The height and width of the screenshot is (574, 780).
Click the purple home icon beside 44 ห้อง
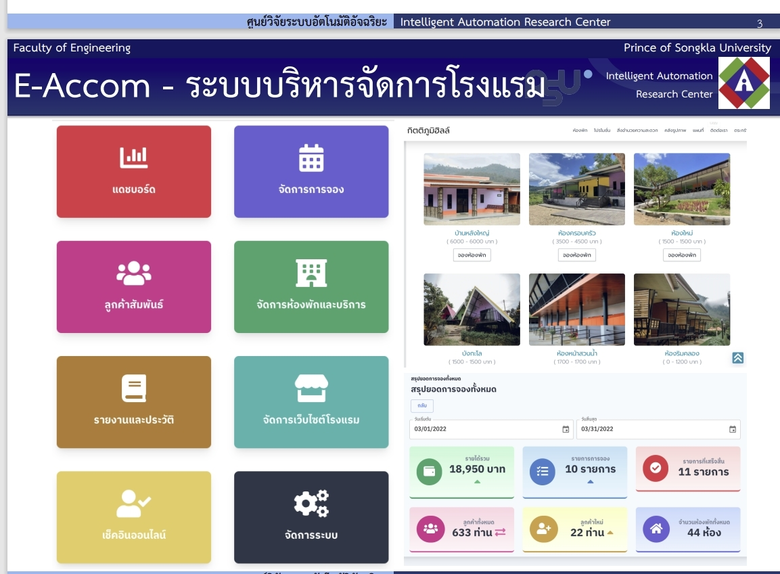(x=657, y=529)
